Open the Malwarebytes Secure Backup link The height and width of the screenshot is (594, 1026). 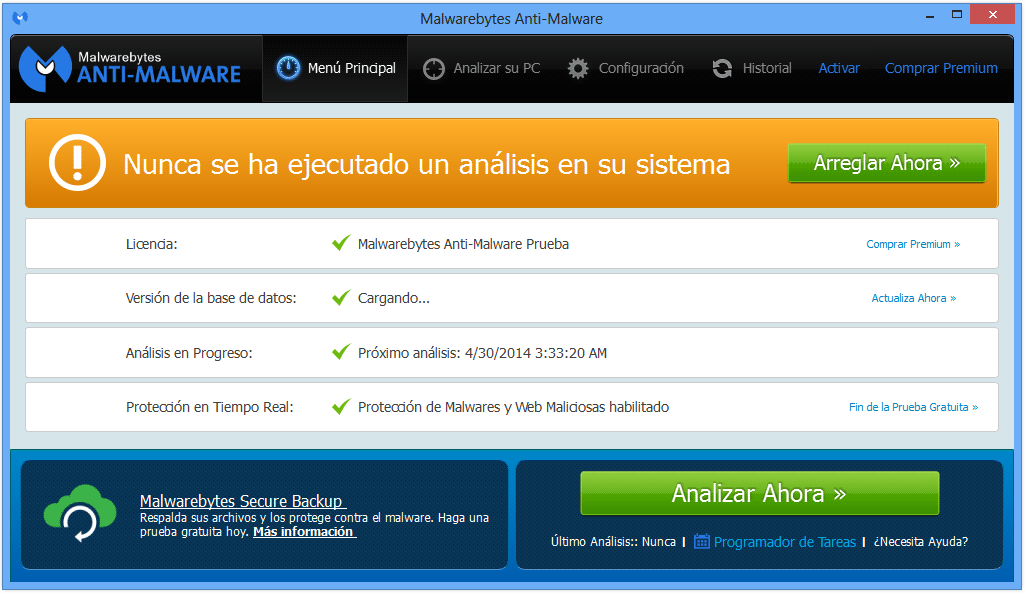click(x=242, y=501)
